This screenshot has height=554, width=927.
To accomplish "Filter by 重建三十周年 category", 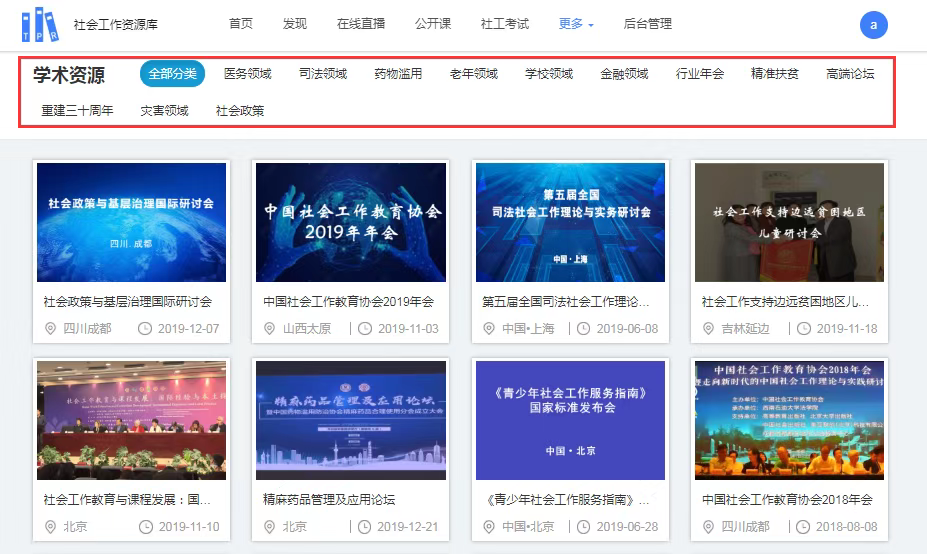I will pyautogui.click(x=77, y=111).
